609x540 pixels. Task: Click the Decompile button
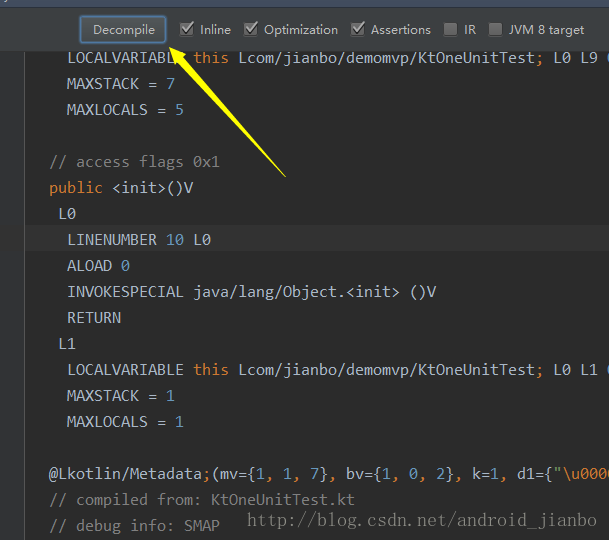pos(123,30)
